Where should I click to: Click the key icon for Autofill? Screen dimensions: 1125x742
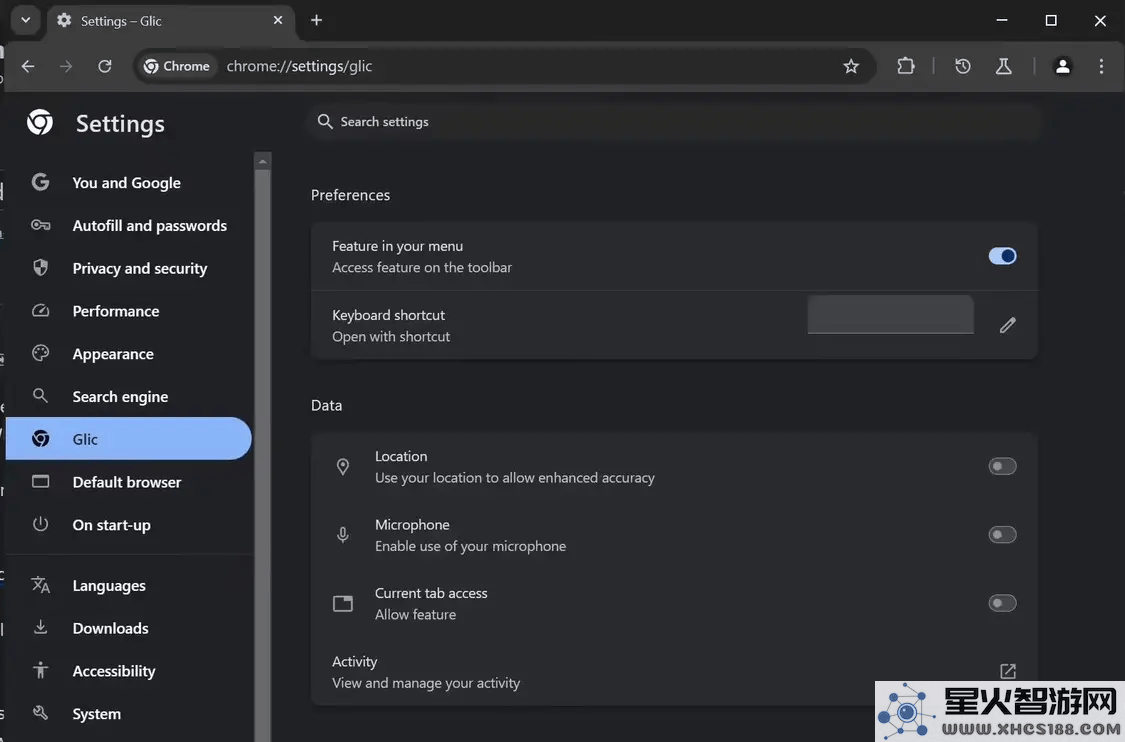[x=41, y=225]
